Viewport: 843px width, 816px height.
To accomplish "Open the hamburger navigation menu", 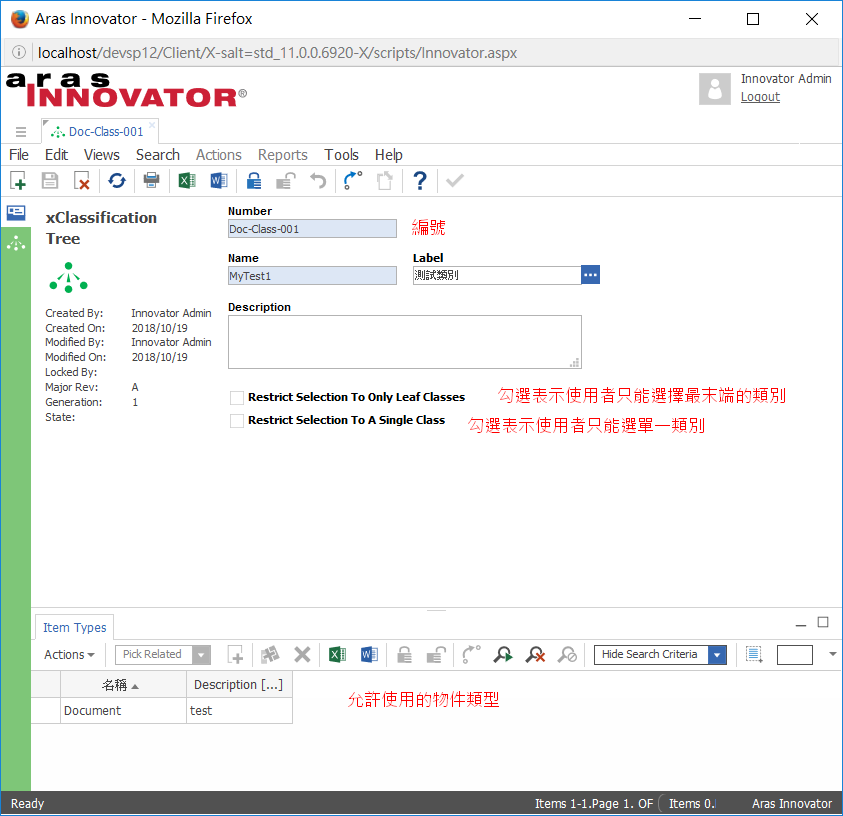I will [21, 132].
